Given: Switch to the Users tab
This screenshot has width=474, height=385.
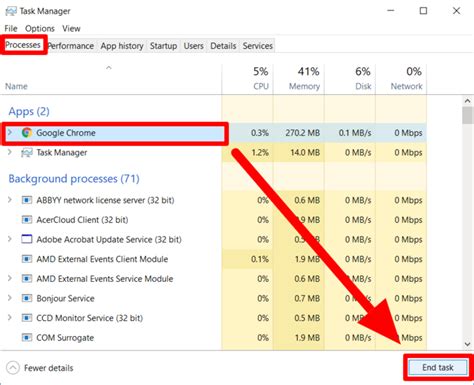Looking at the screenshot, I should point(193,46).
